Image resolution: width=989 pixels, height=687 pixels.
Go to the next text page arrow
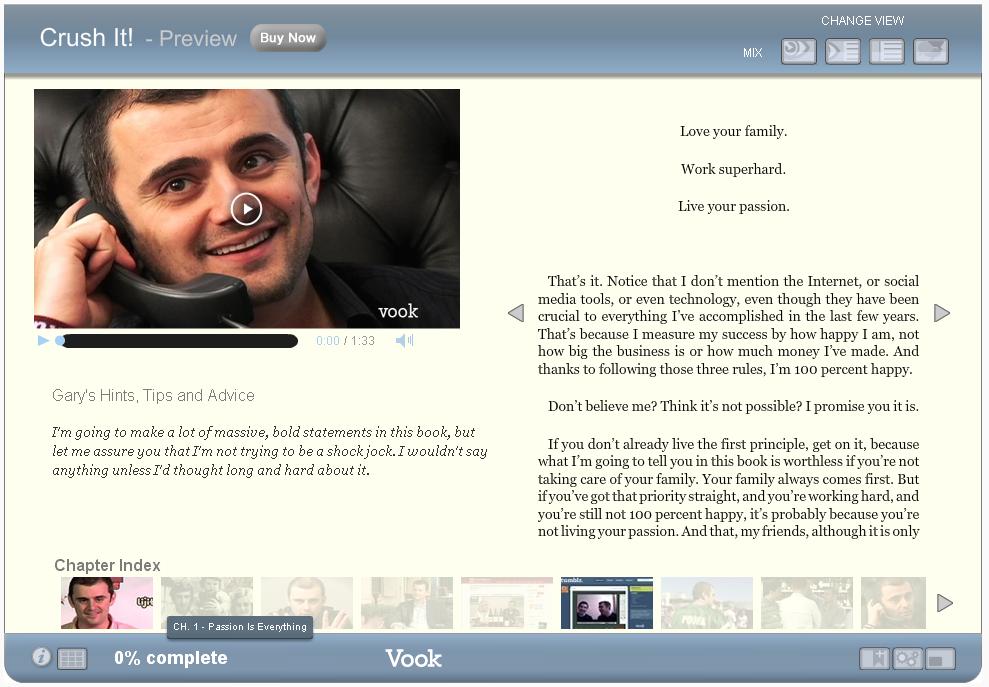pyautogui.click(x=942, y=313)
